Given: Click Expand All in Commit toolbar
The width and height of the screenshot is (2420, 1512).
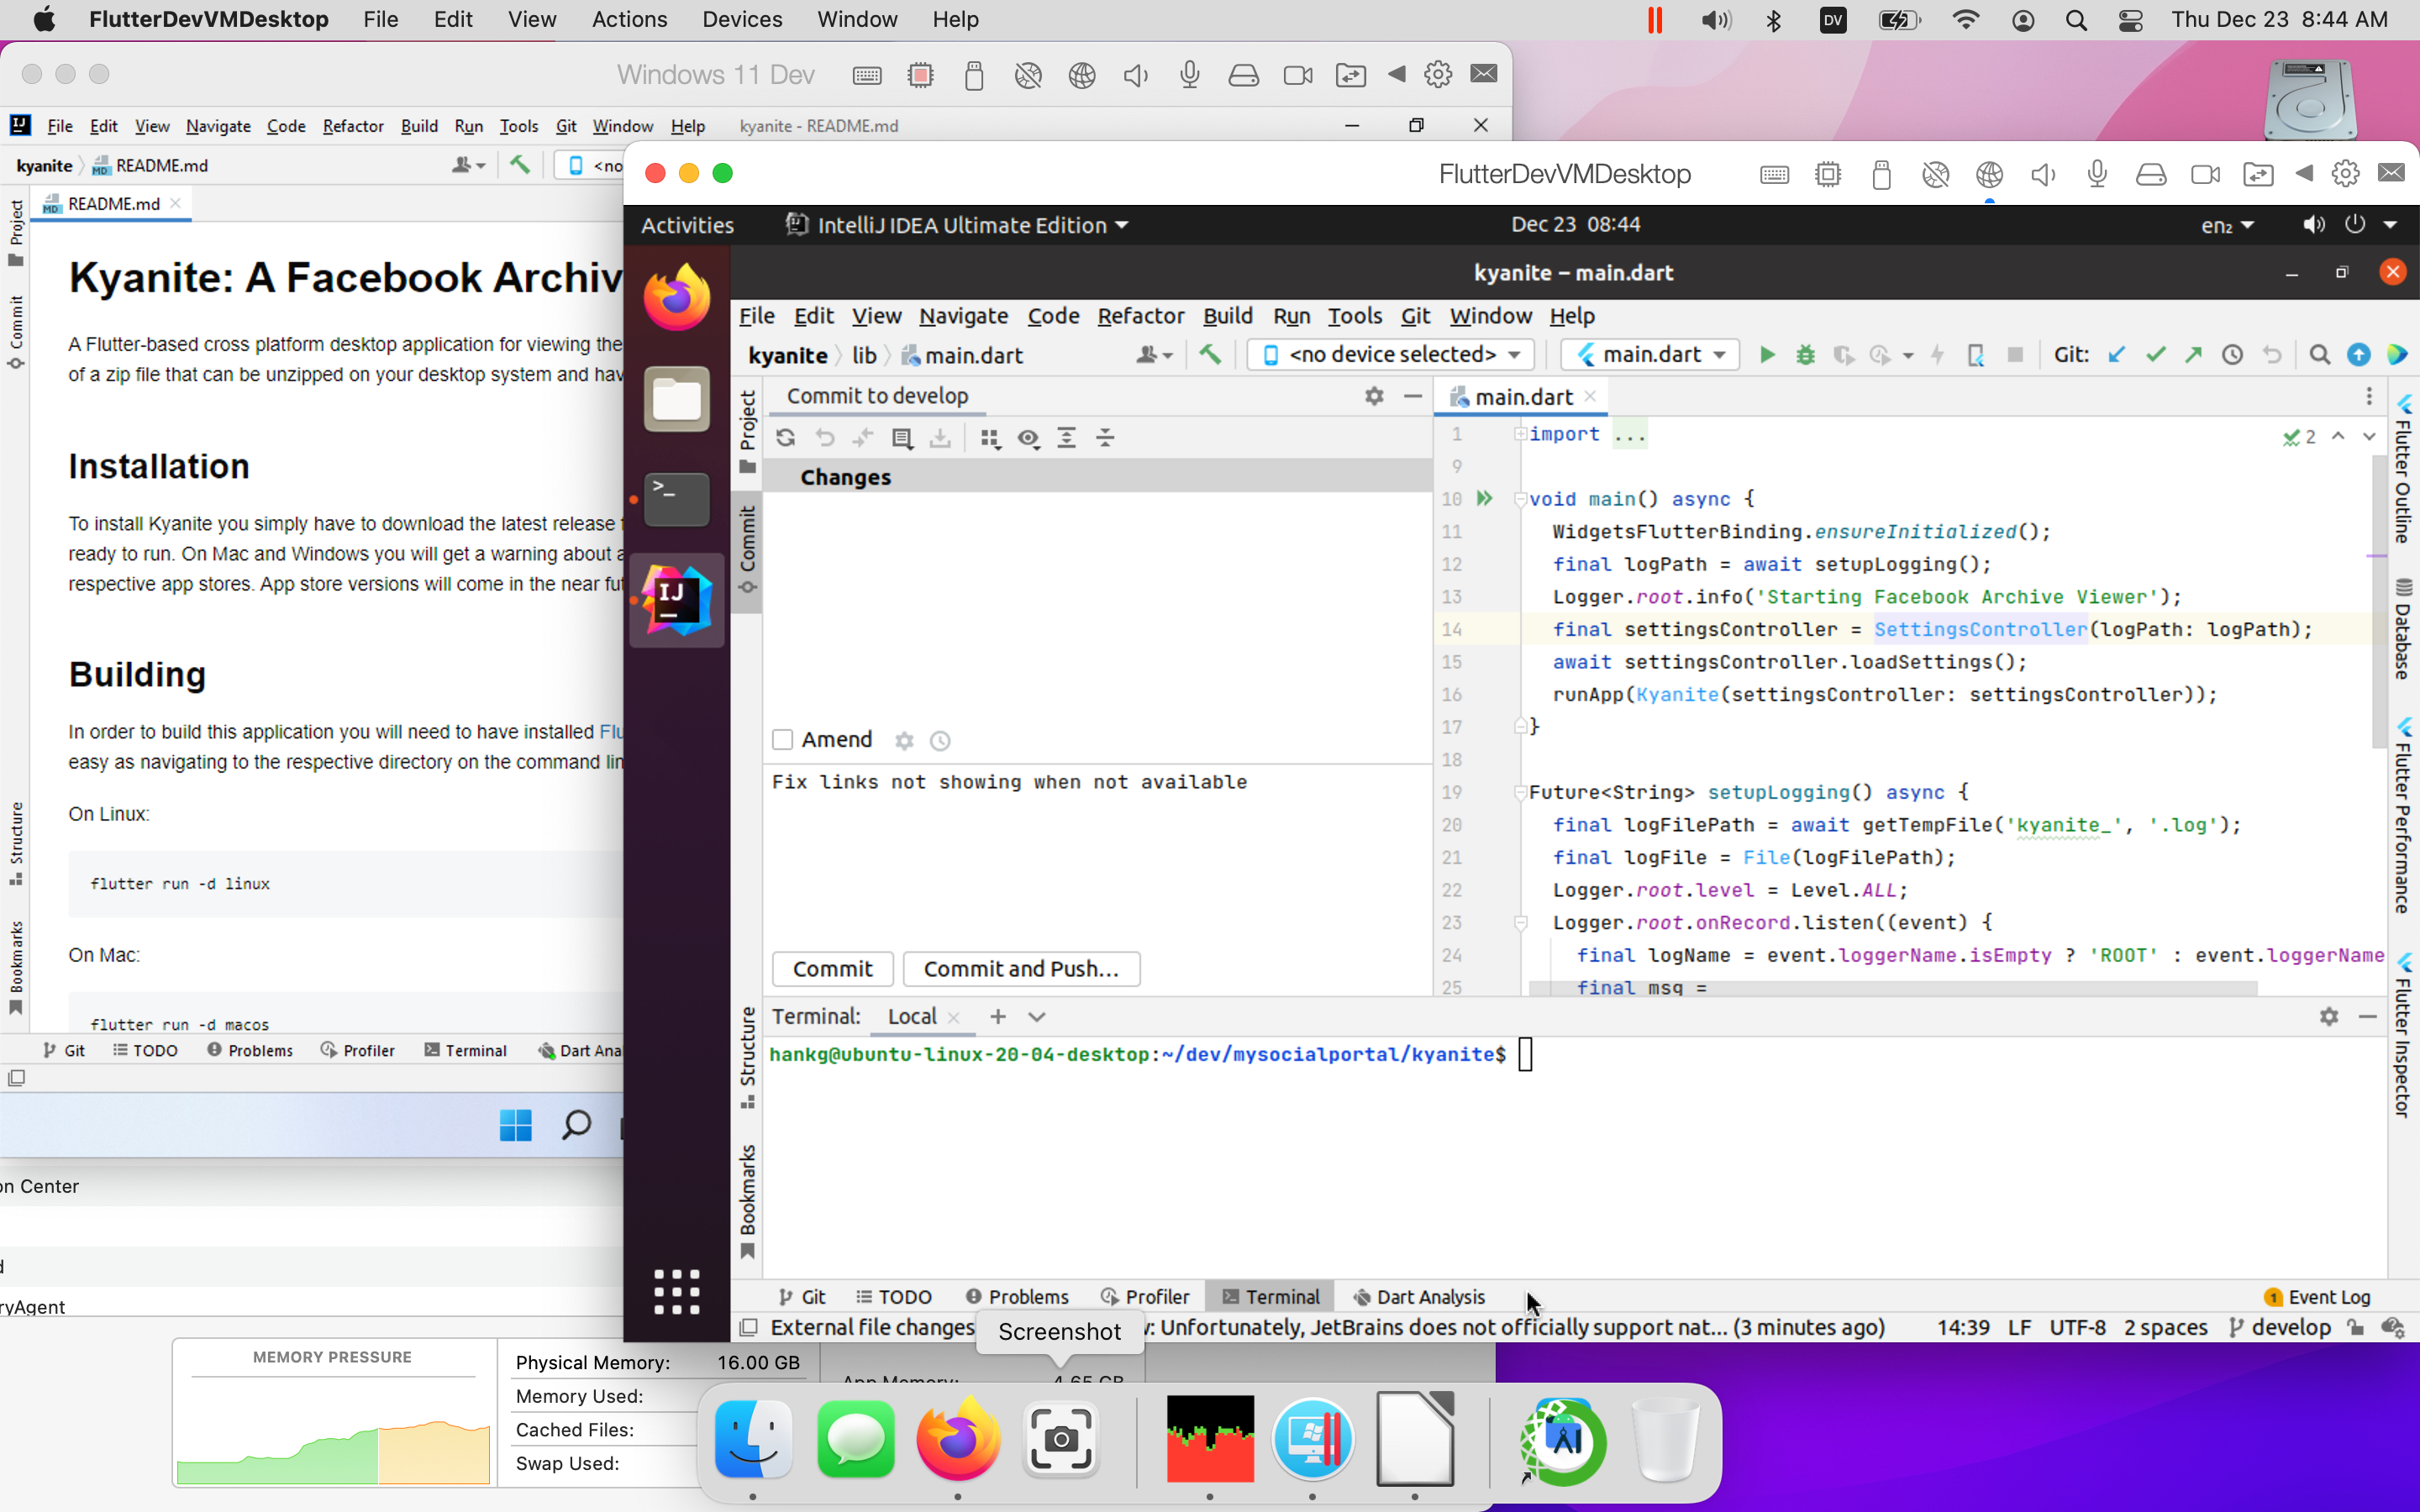Looking at the screenshot, I should point(1067,438).
